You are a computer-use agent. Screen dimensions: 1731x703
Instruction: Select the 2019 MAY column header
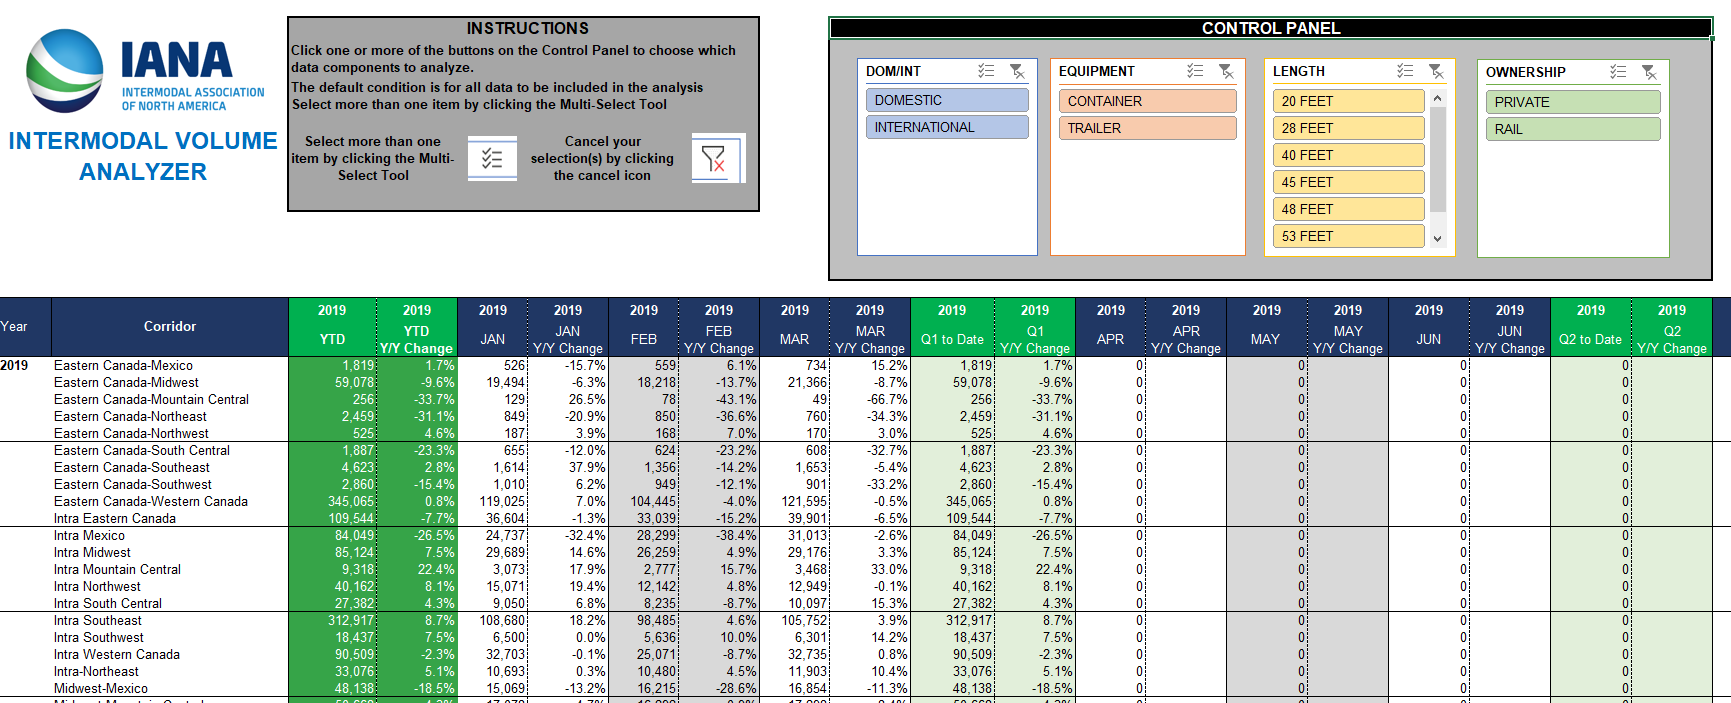point(1266,327)
